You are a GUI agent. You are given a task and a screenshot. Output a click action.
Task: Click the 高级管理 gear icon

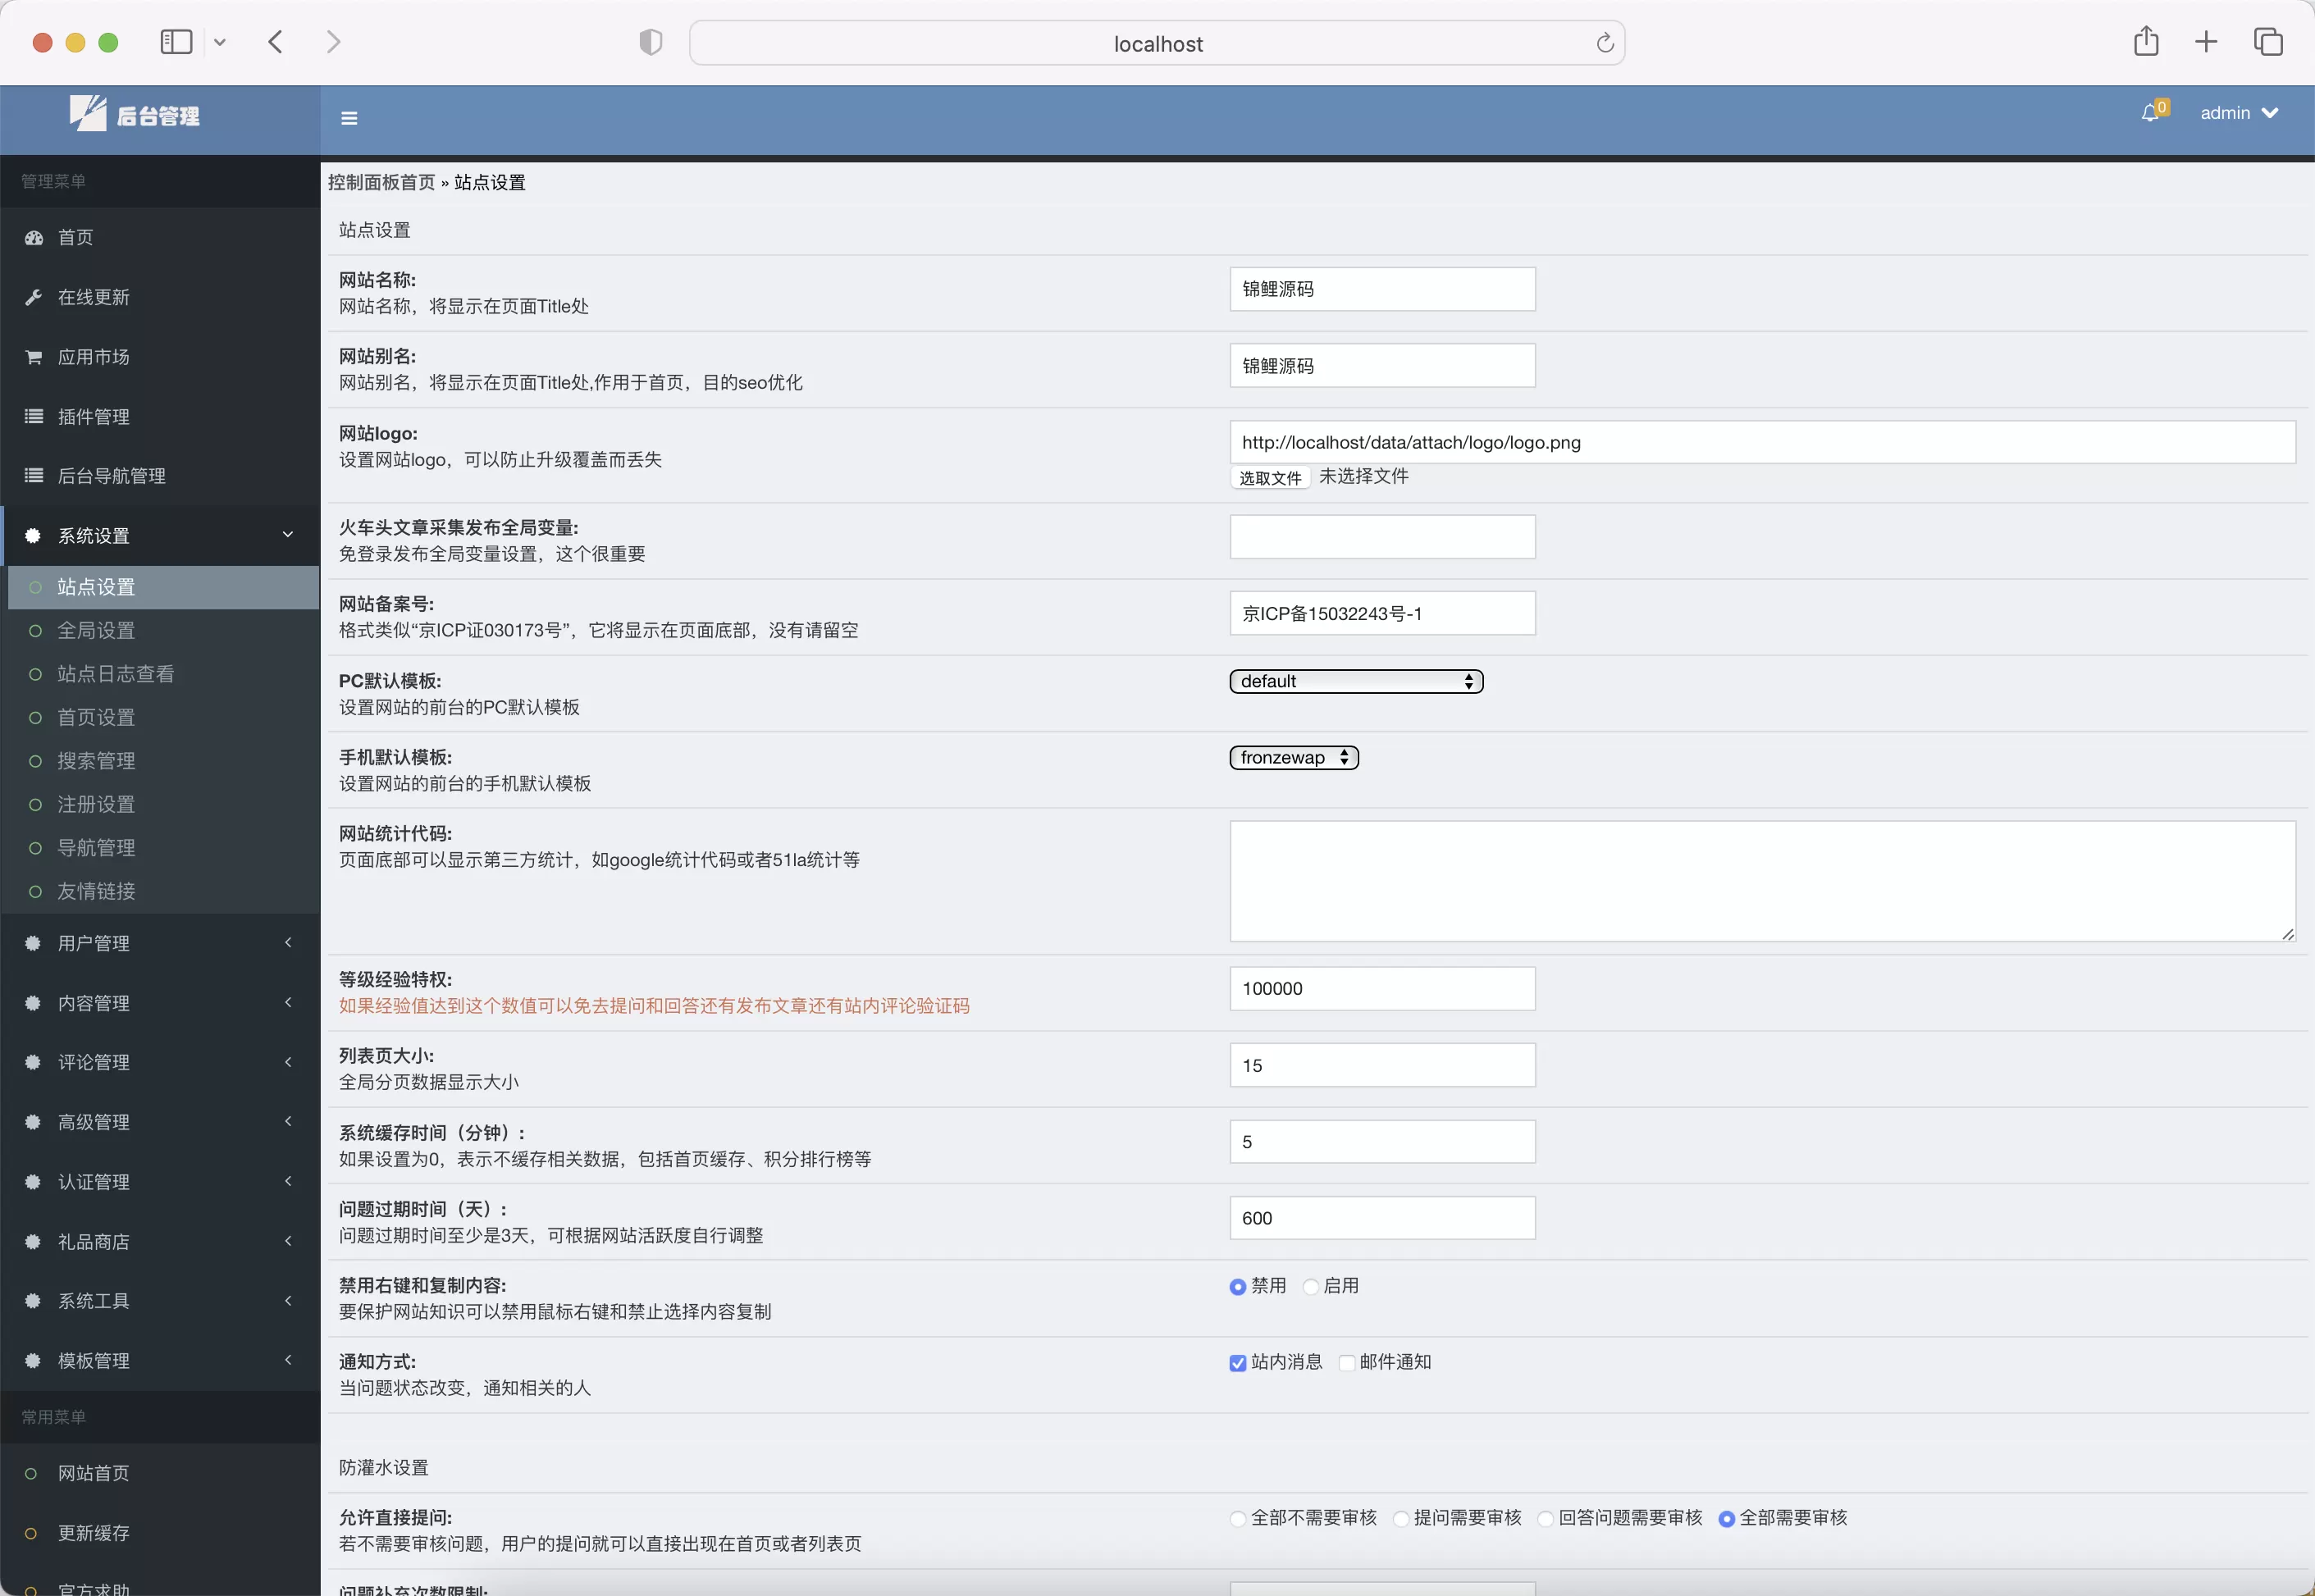[33, 1122]
